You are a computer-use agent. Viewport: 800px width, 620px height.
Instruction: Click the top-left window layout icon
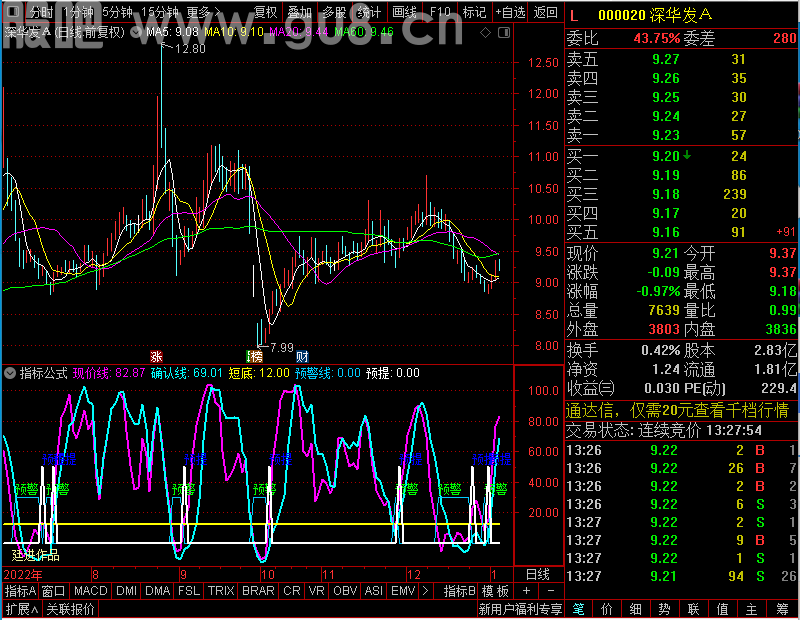coord(13,11)
